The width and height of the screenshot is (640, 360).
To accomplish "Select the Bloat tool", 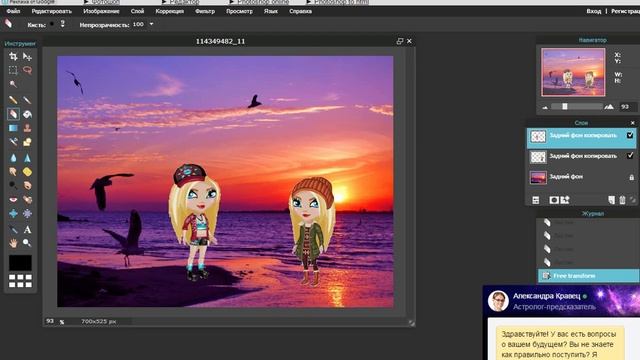I will (13, 213).
